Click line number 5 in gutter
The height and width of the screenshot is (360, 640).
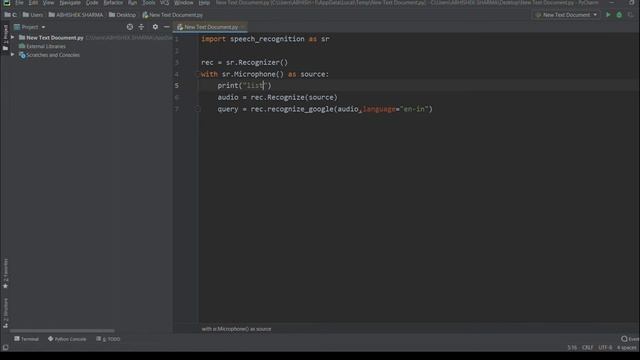(x=176, y=85)
